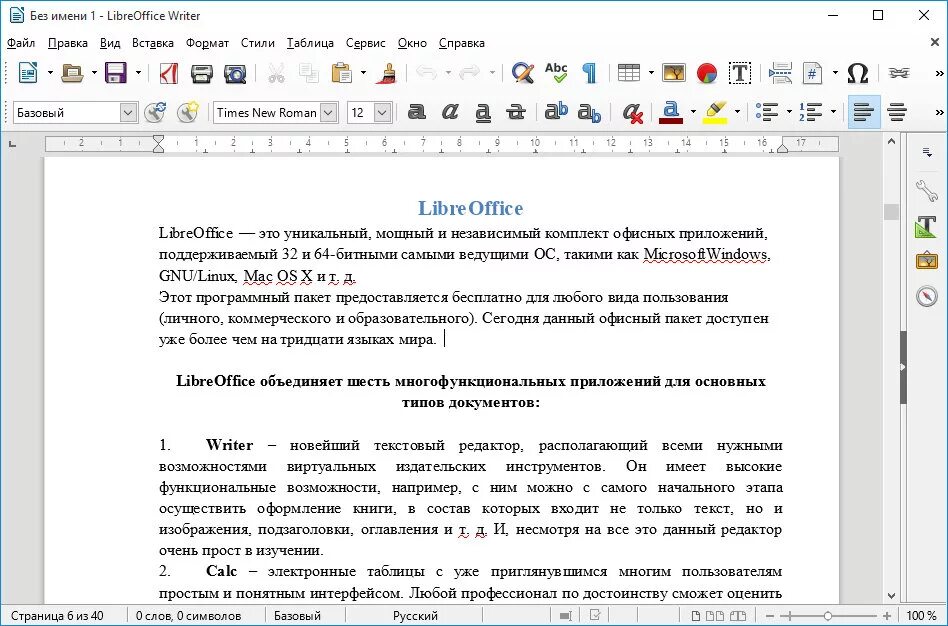Toggle bullet list formatting
This screenshot has width=948, height=626.
(x=767, y=112)
